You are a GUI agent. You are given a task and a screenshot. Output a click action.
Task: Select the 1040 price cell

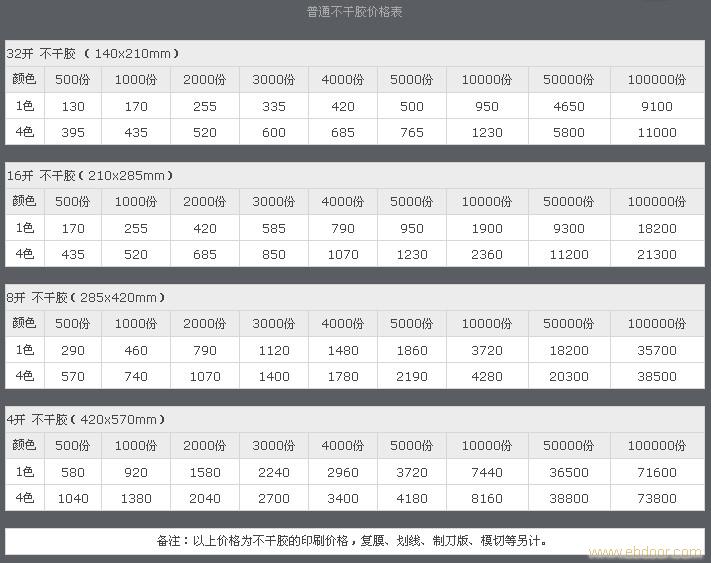[x=73, y=498]
